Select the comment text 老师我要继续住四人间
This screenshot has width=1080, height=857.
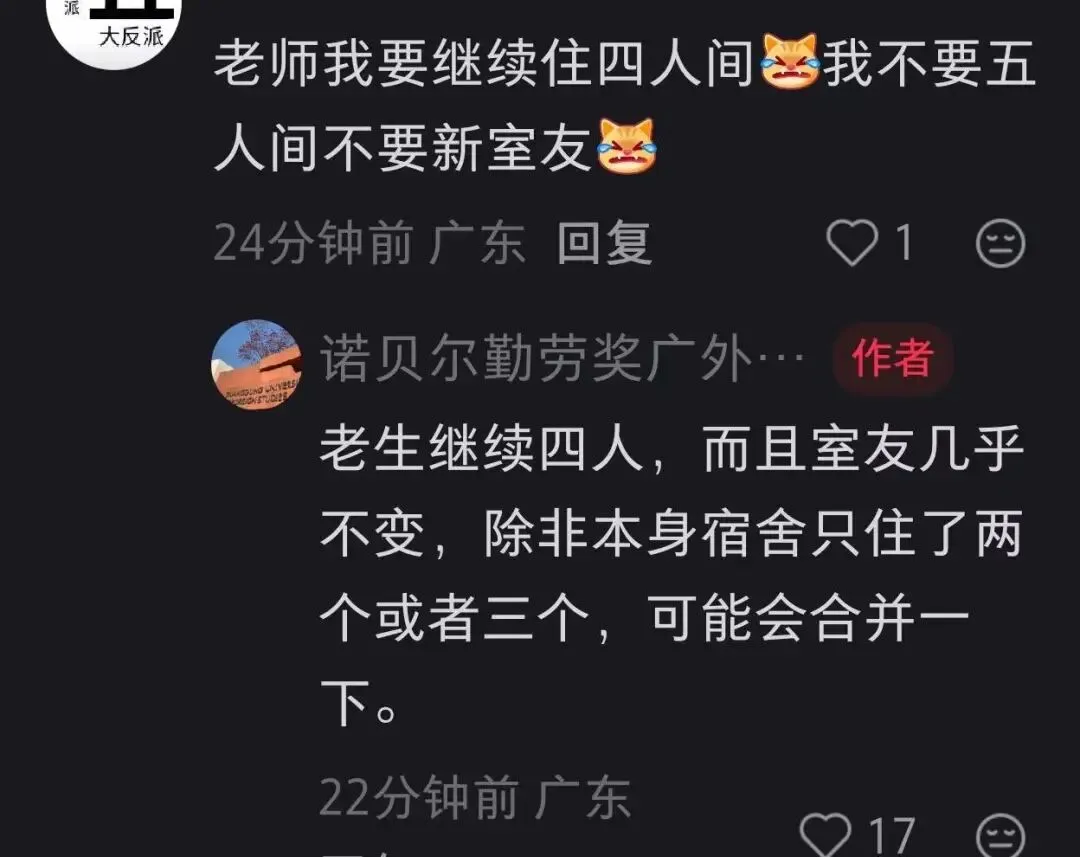click(483, 63)
